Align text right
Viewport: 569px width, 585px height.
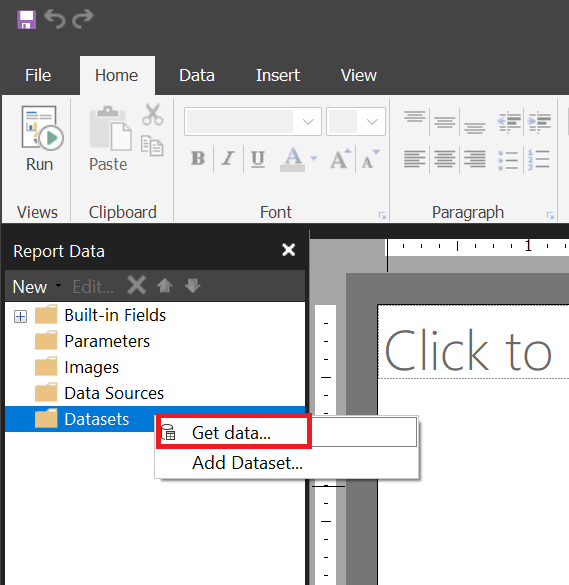coord(475,159)
